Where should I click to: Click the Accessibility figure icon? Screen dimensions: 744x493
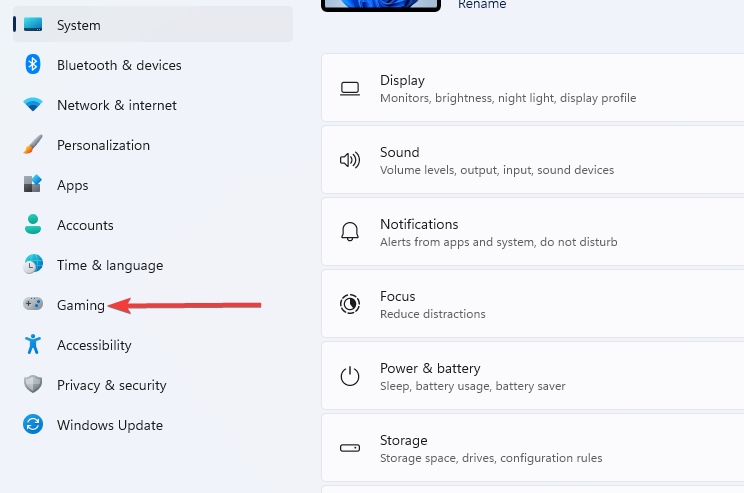(x=33, y=344)
